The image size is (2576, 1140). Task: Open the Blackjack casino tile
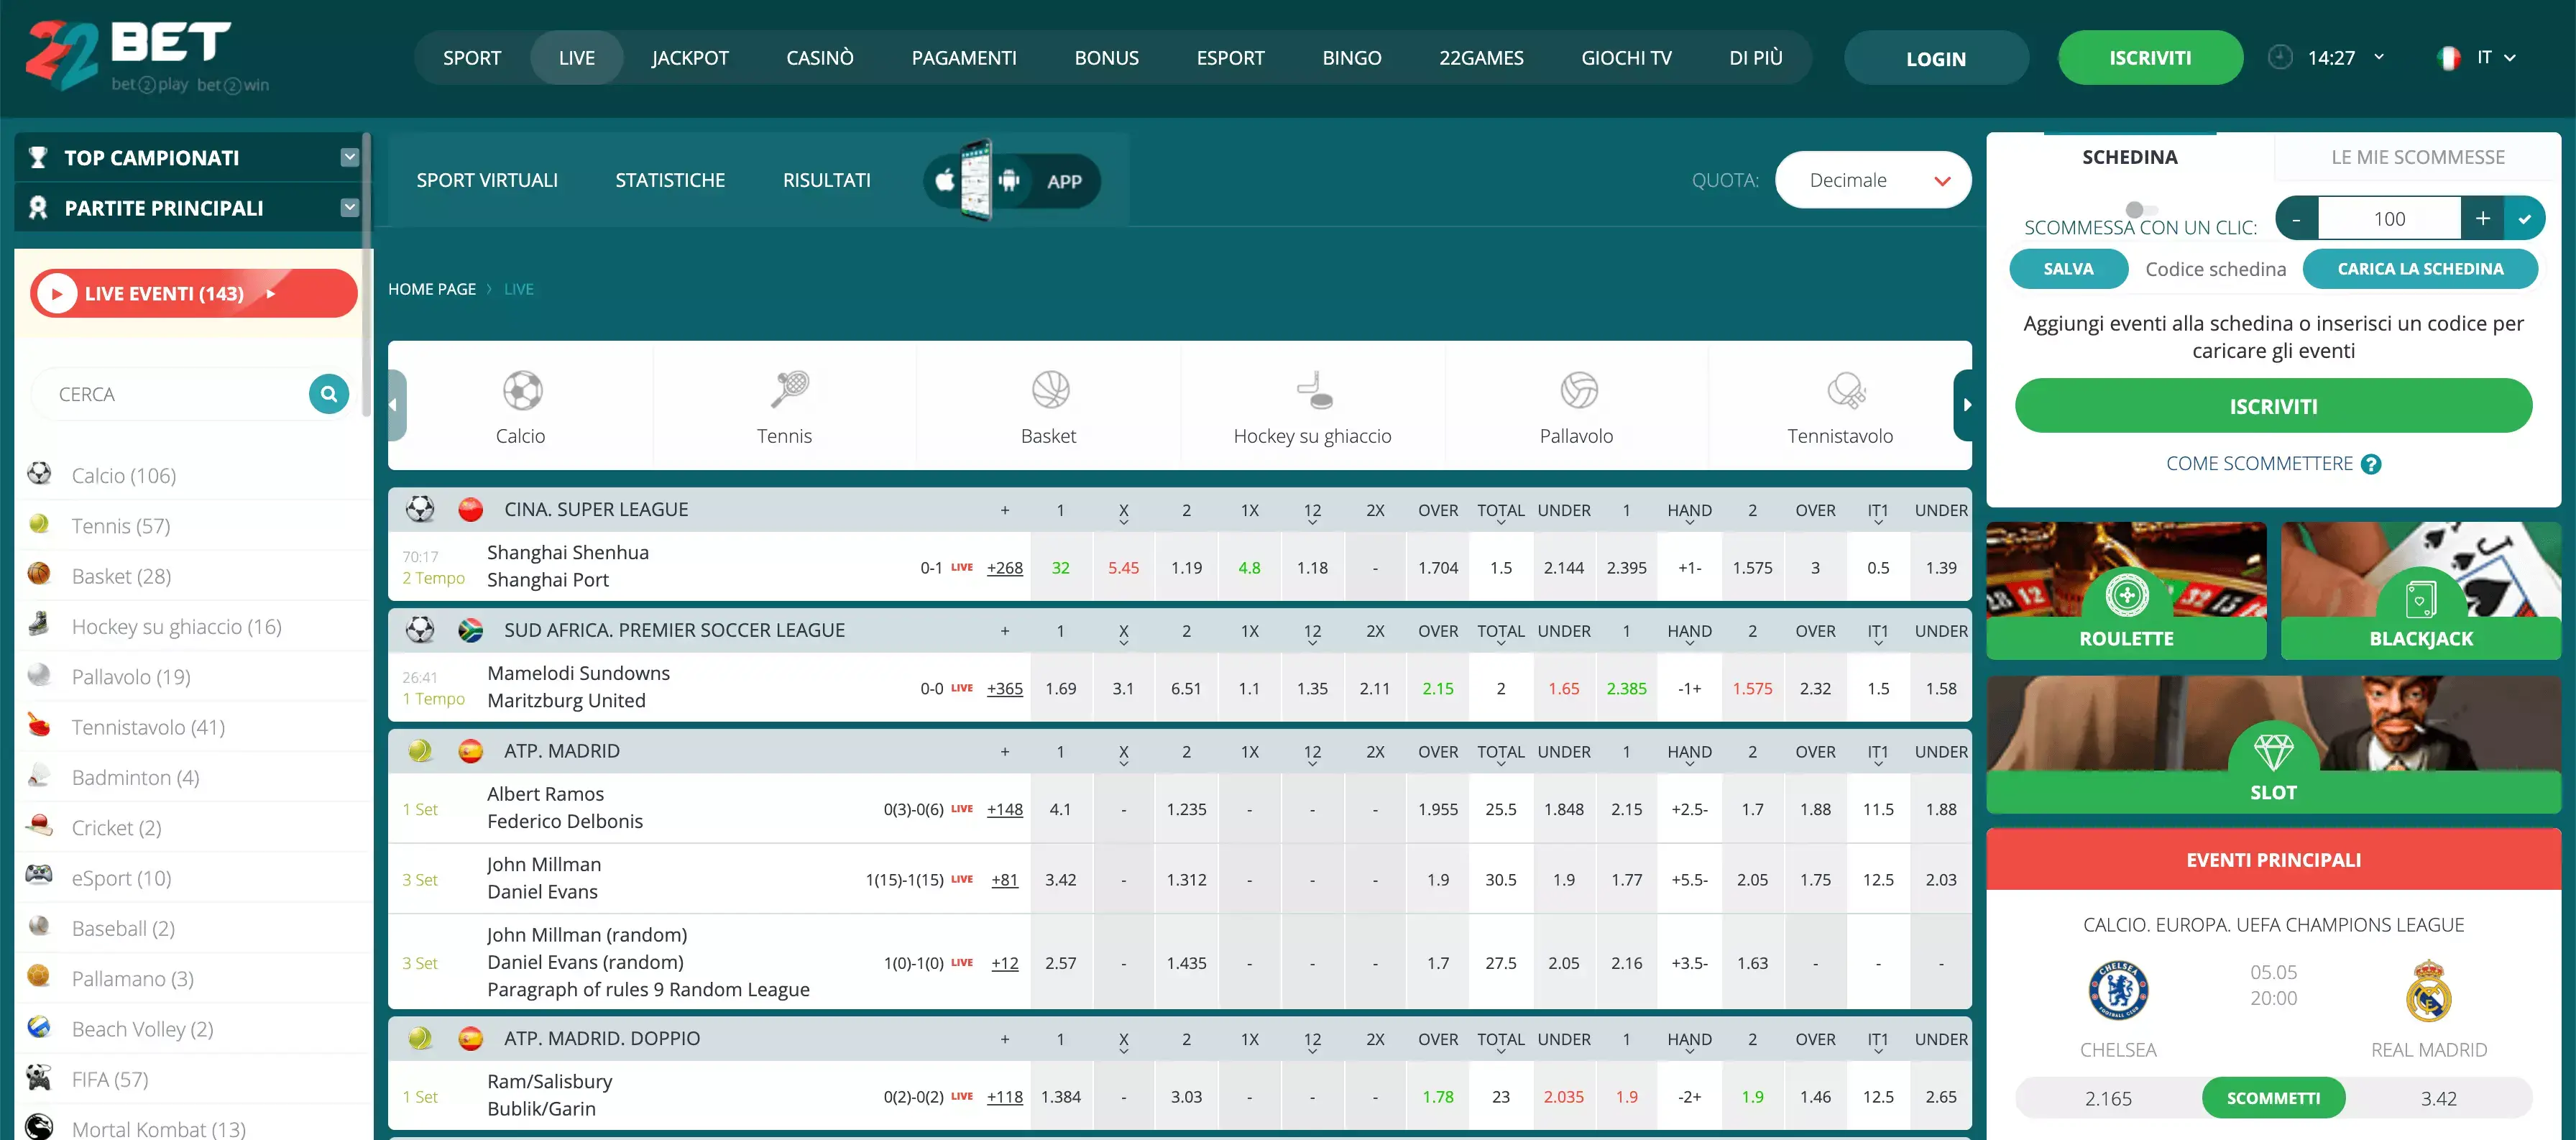(2420, 591)
